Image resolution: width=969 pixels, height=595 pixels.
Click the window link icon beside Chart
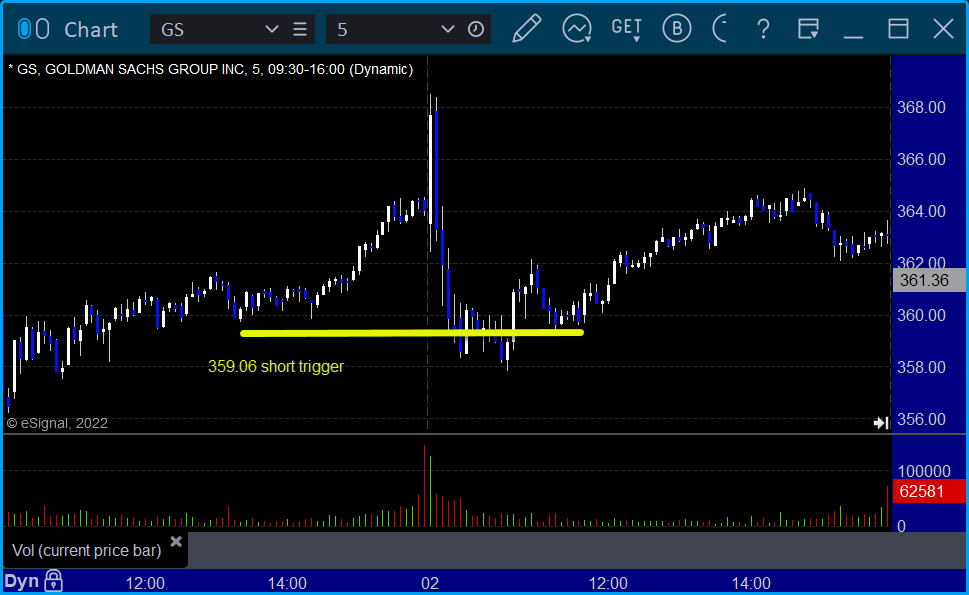point(33,29)
